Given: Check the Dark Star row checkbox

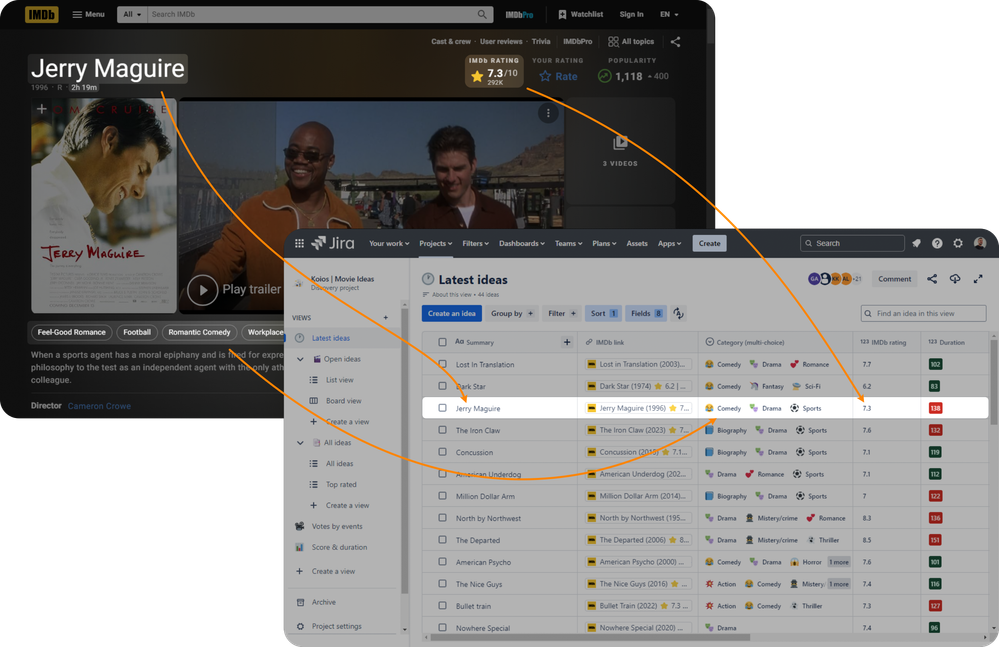Looking at the screenshot, I should [442, 386].
